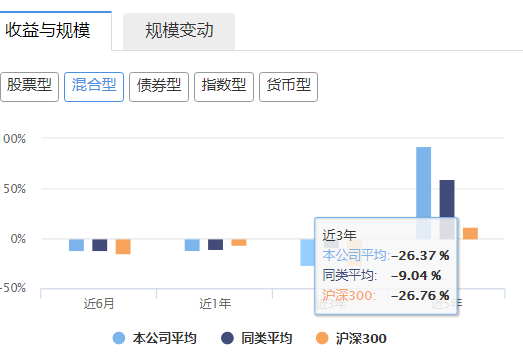
Task: Click the 0% y-axis label
Action: click(x=18, y=239)
